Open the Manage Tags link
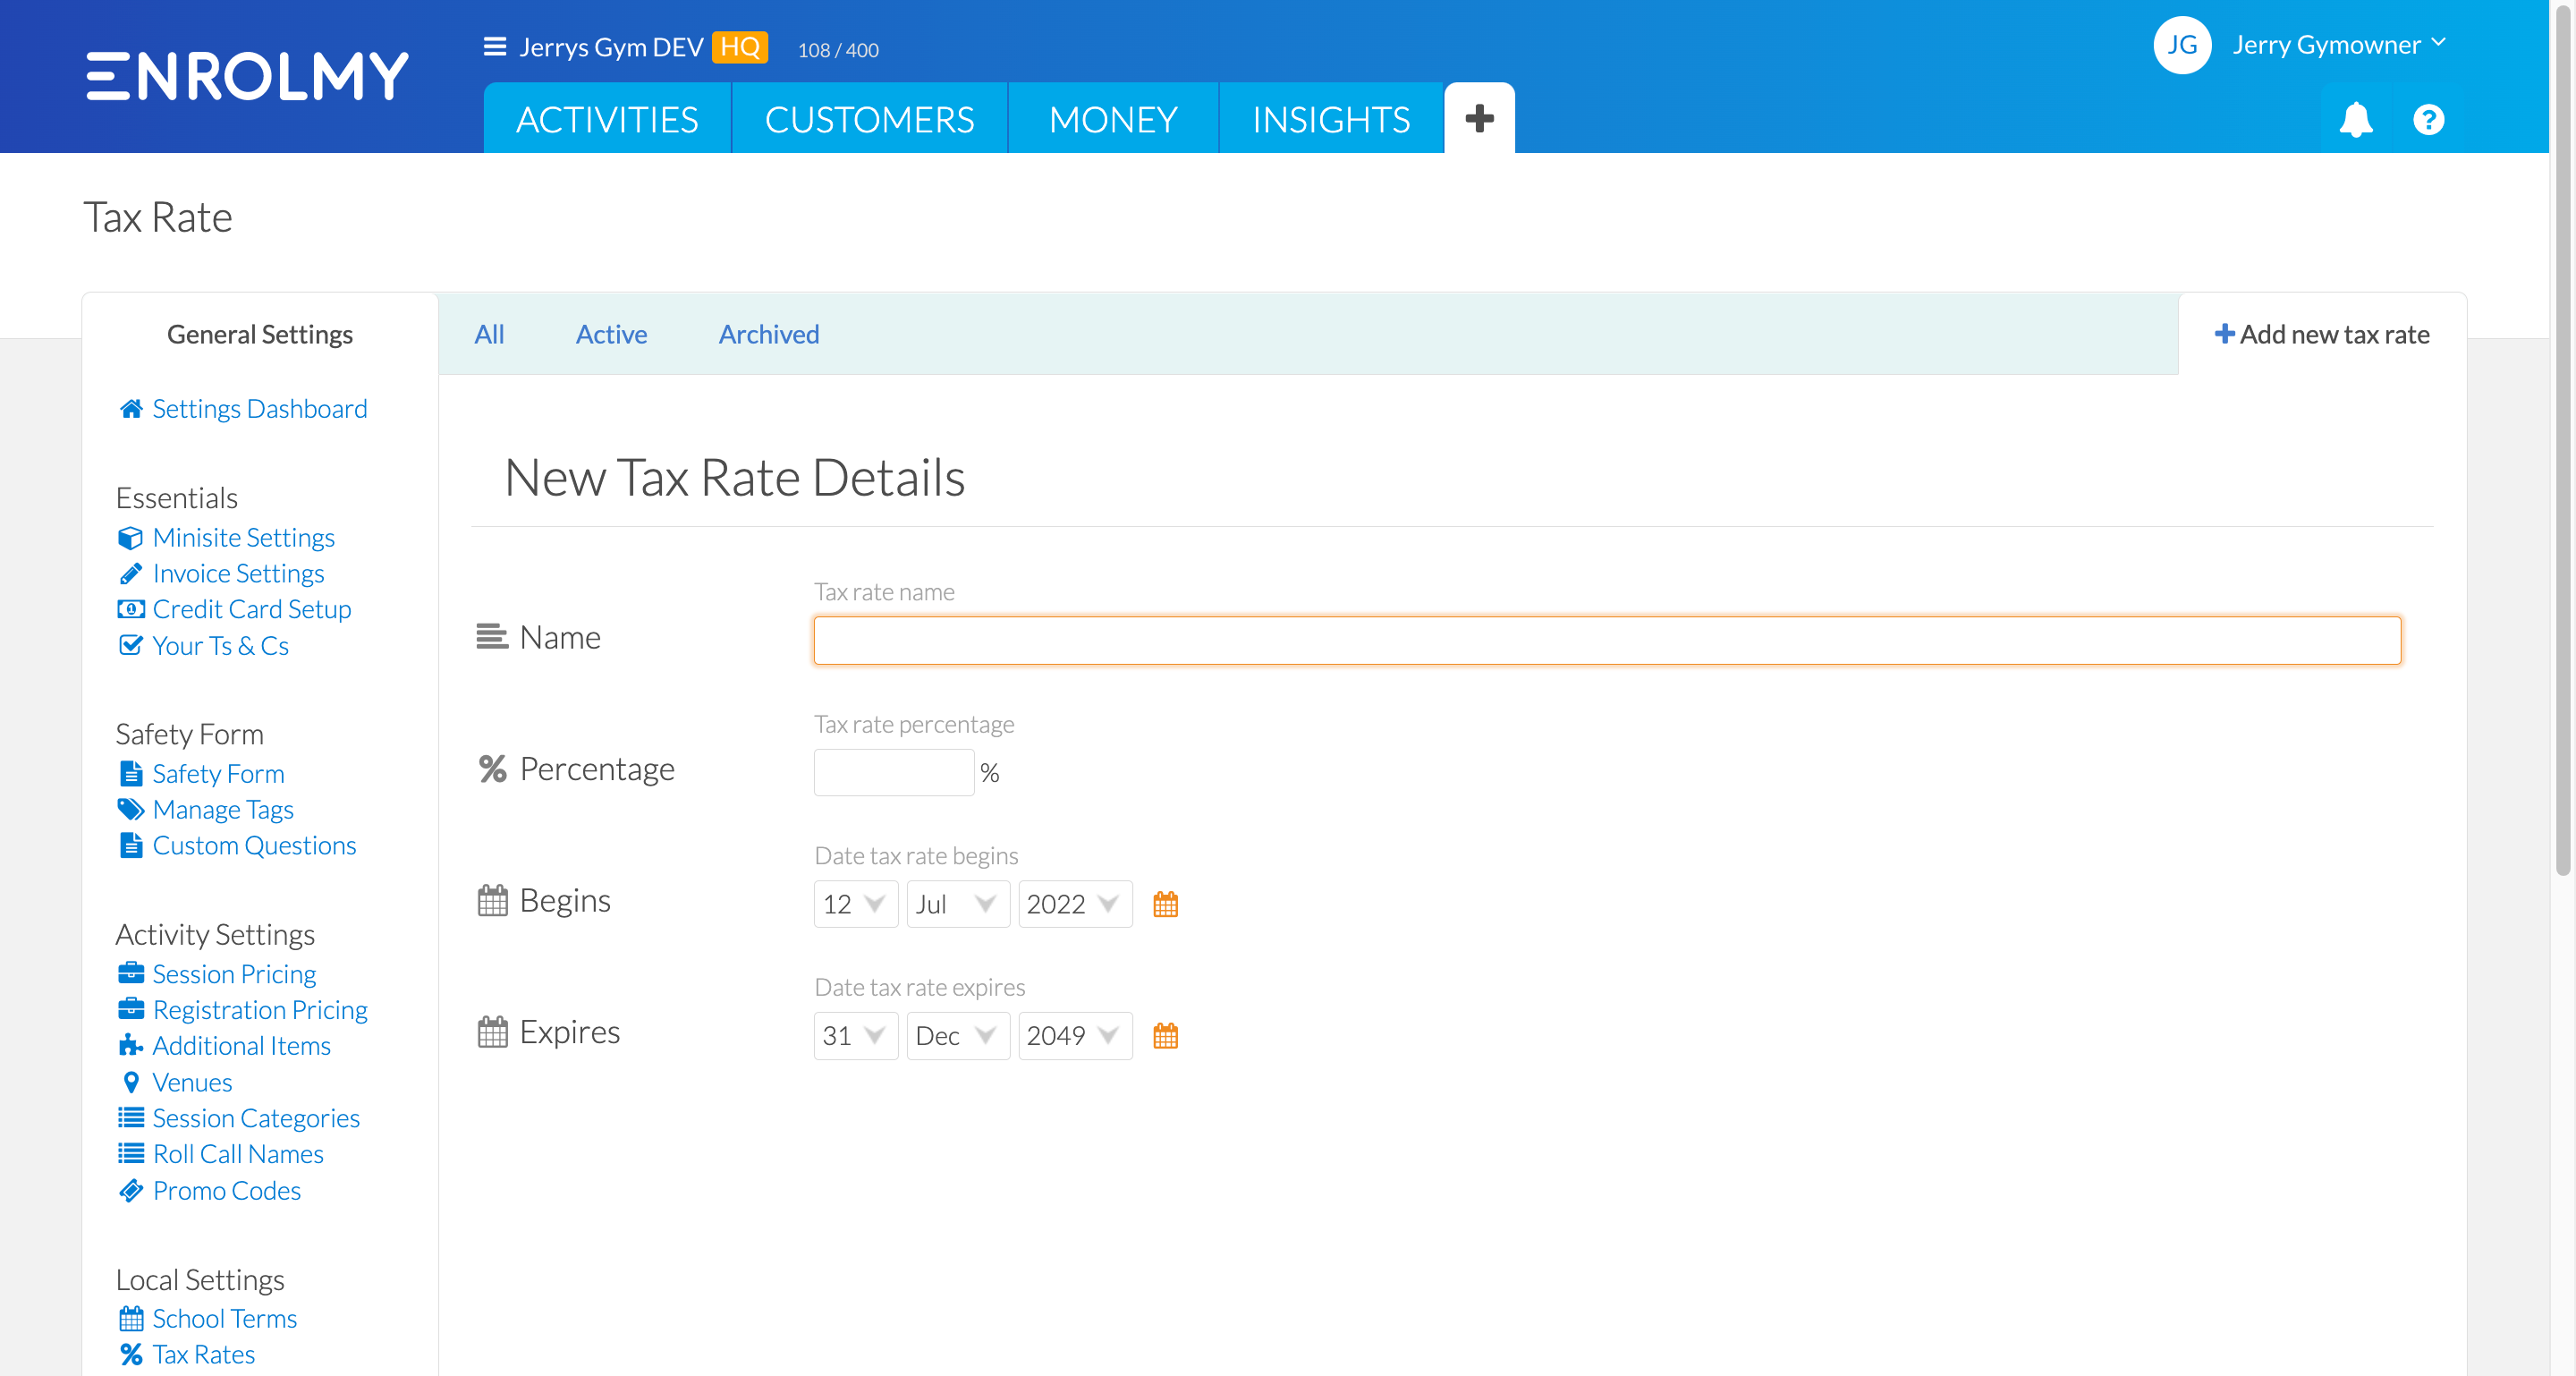Screen dimensions: 2576x1376 coord(223,809)
